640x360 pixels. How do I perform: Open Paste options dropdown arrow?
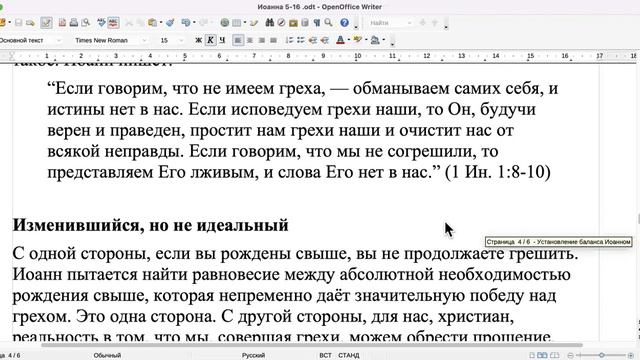click(x=160, y=23)
